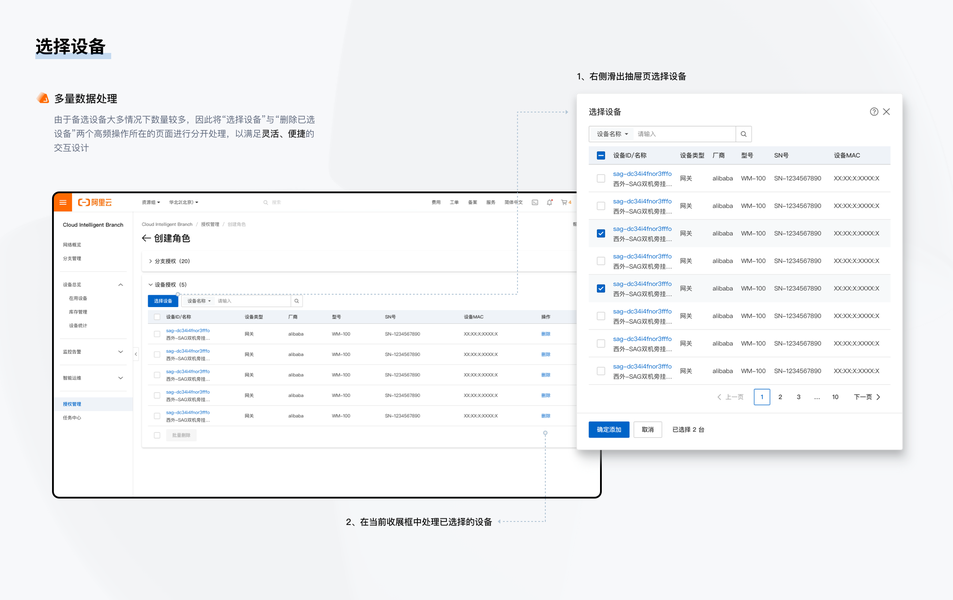
Task: Collapse 设备授权 (5) section
Action: (x=168, y=284)
